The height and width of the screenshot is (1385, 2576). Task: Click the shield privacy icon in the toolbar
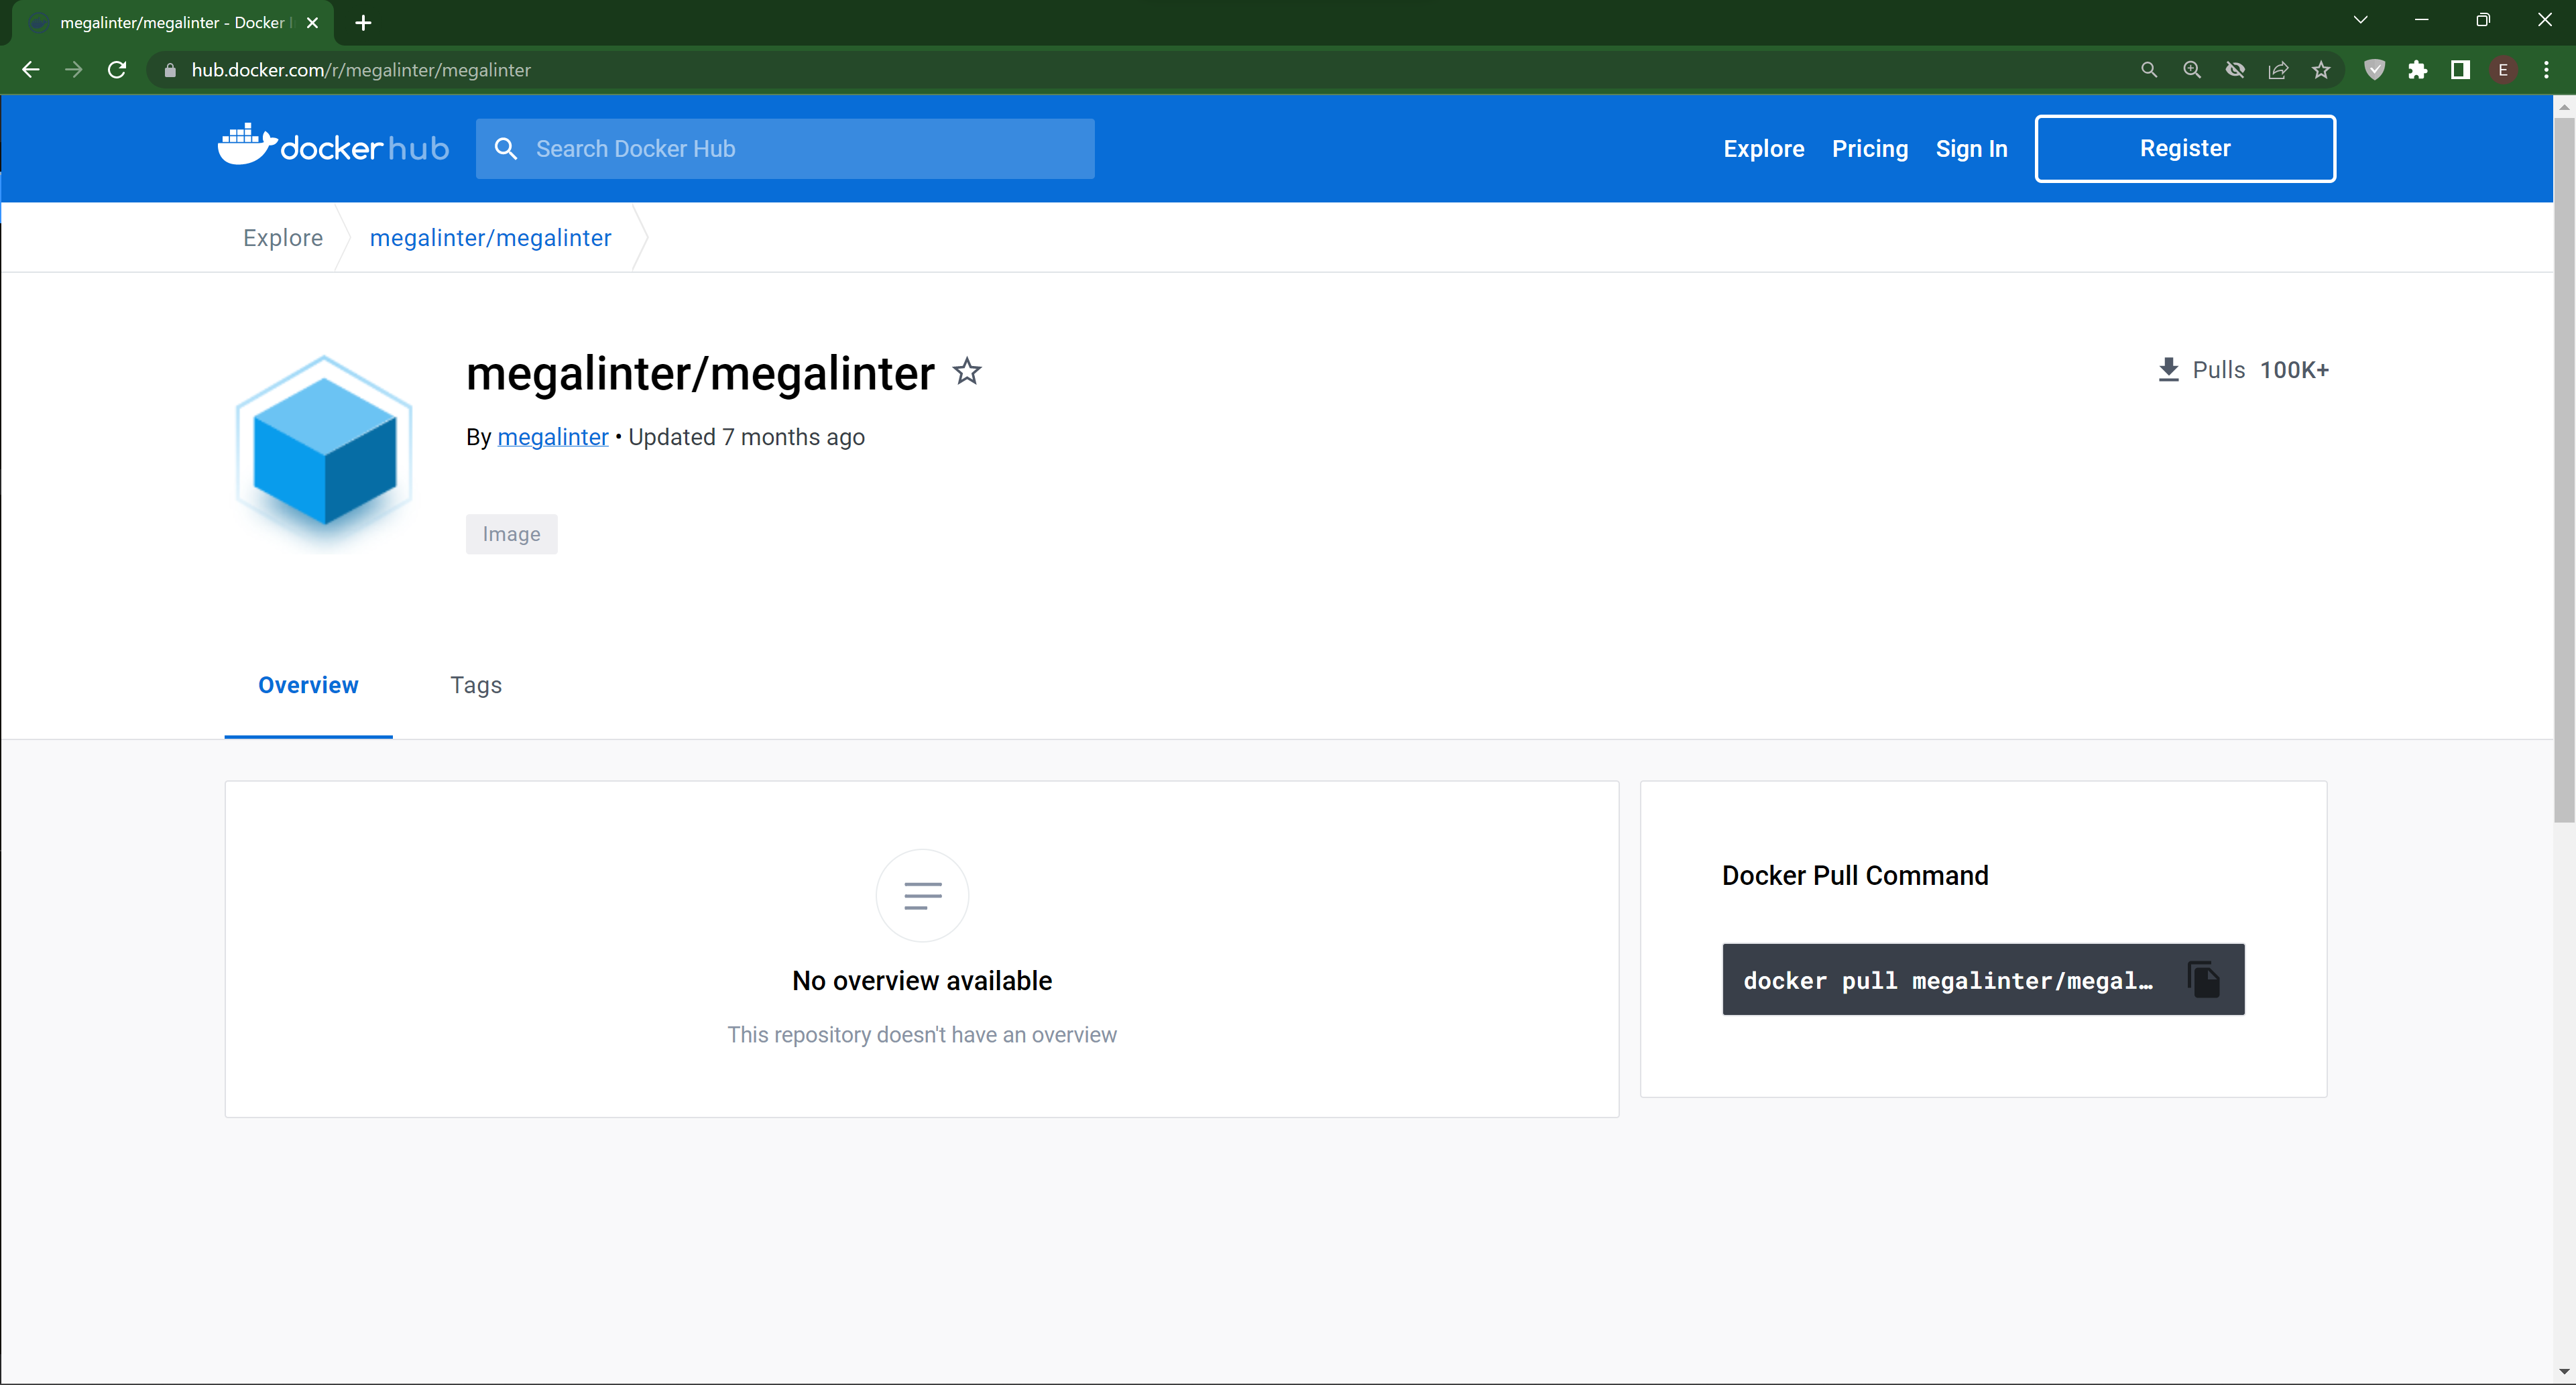coord(2375,69)
